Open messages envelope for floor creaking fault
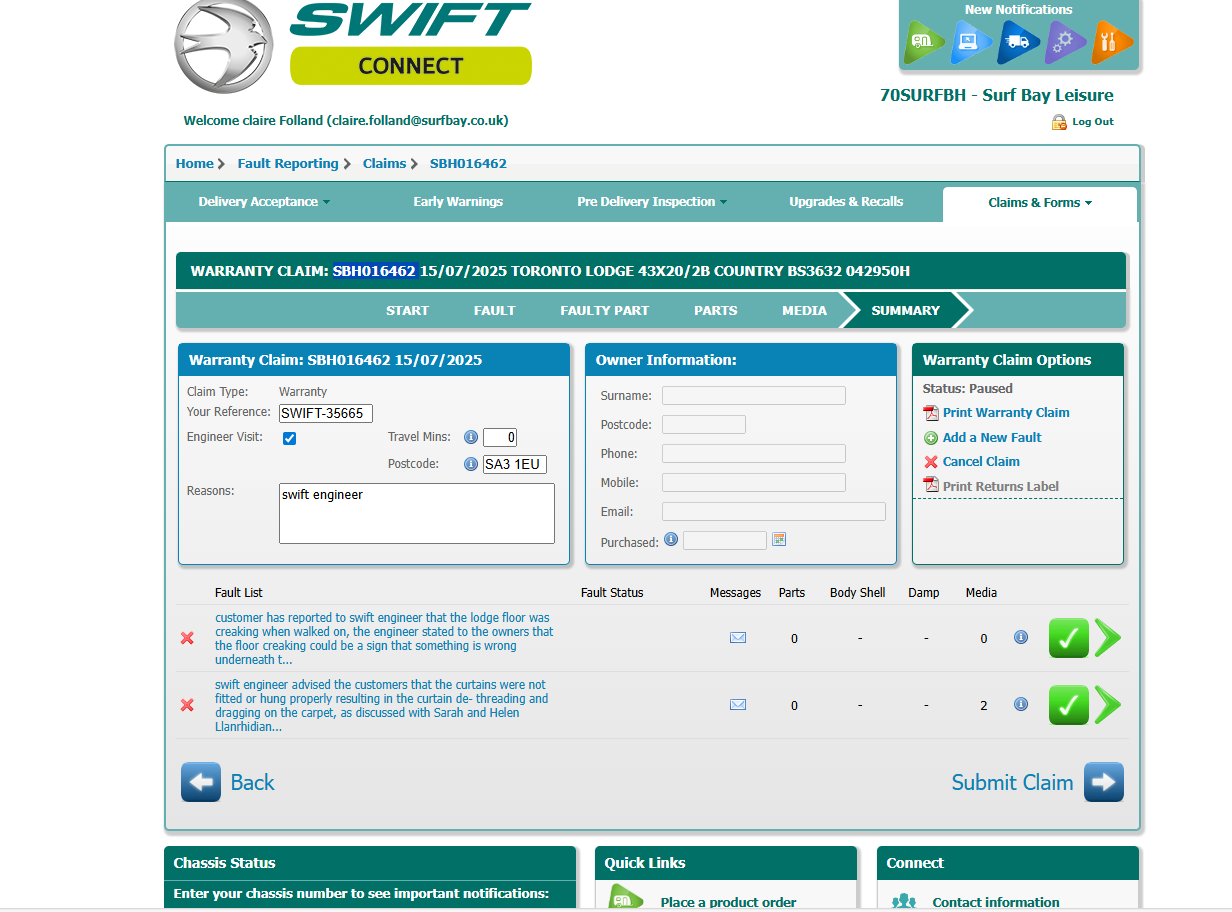The image size is (1232, 912). pos(738,638)
